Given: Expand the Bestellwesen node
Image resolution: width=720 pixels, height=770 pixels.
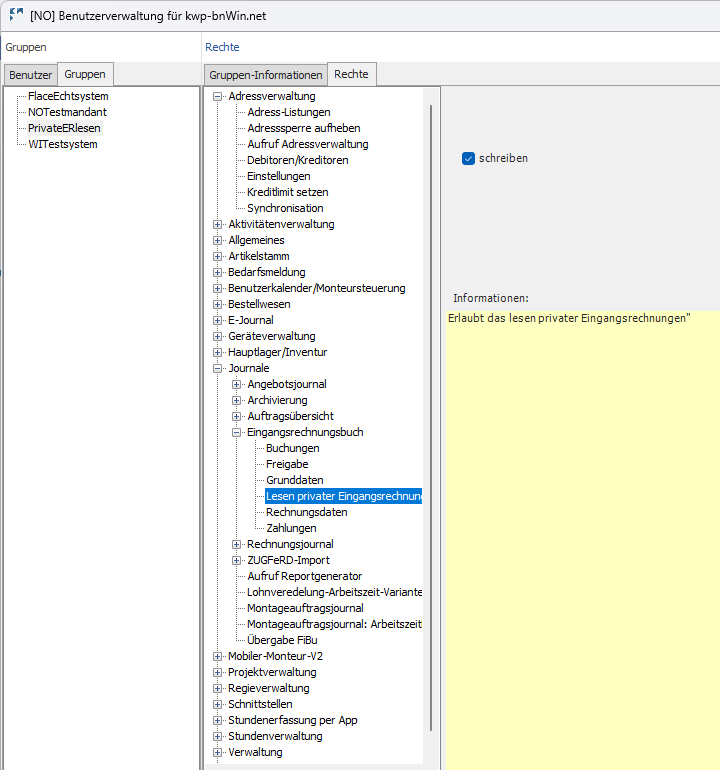Looking at the screenshot, I should click(x=217, y=304).
